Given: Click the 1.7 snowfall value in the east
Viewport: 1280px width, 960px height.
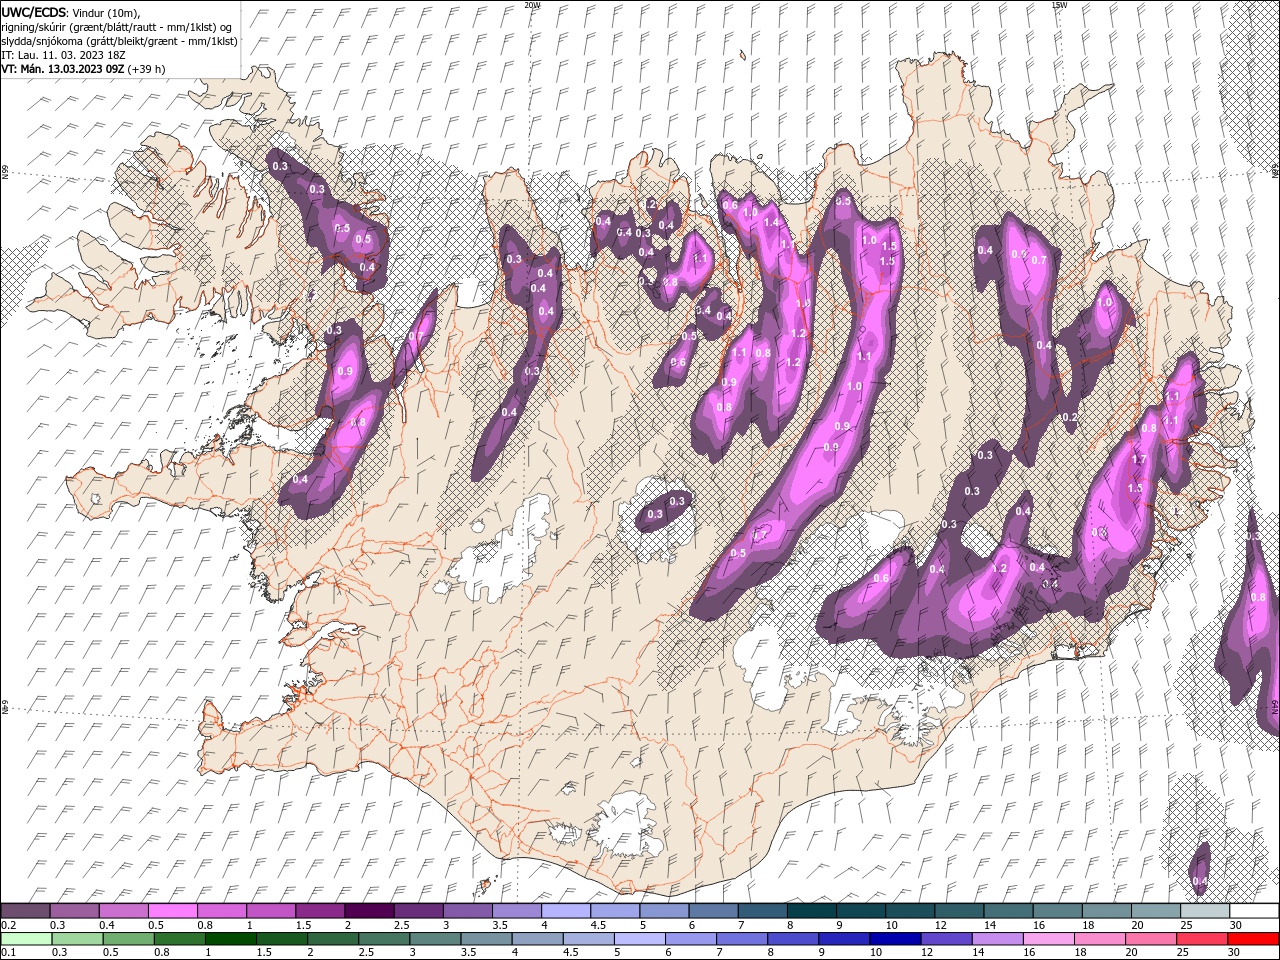Looking at the screenshot, I should (x=1138, y=460).
